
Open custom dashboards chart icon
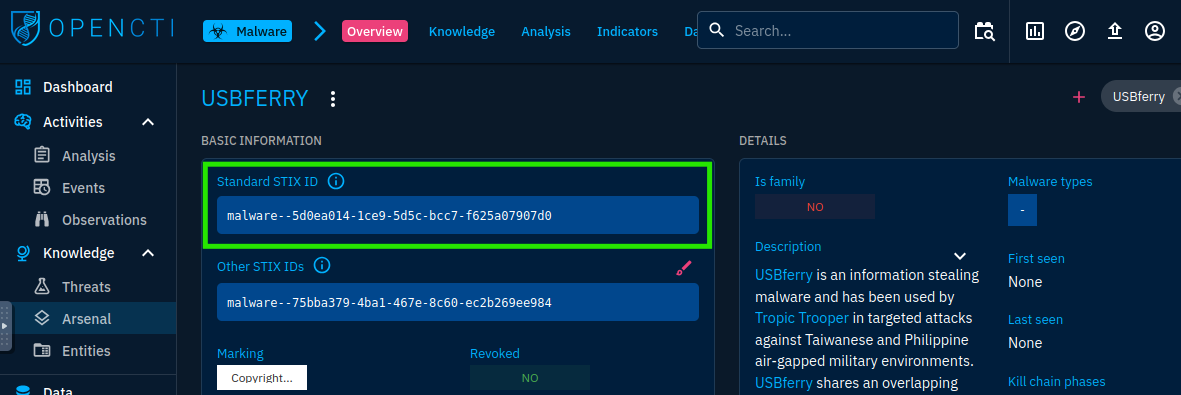[x=1035, y=31]
